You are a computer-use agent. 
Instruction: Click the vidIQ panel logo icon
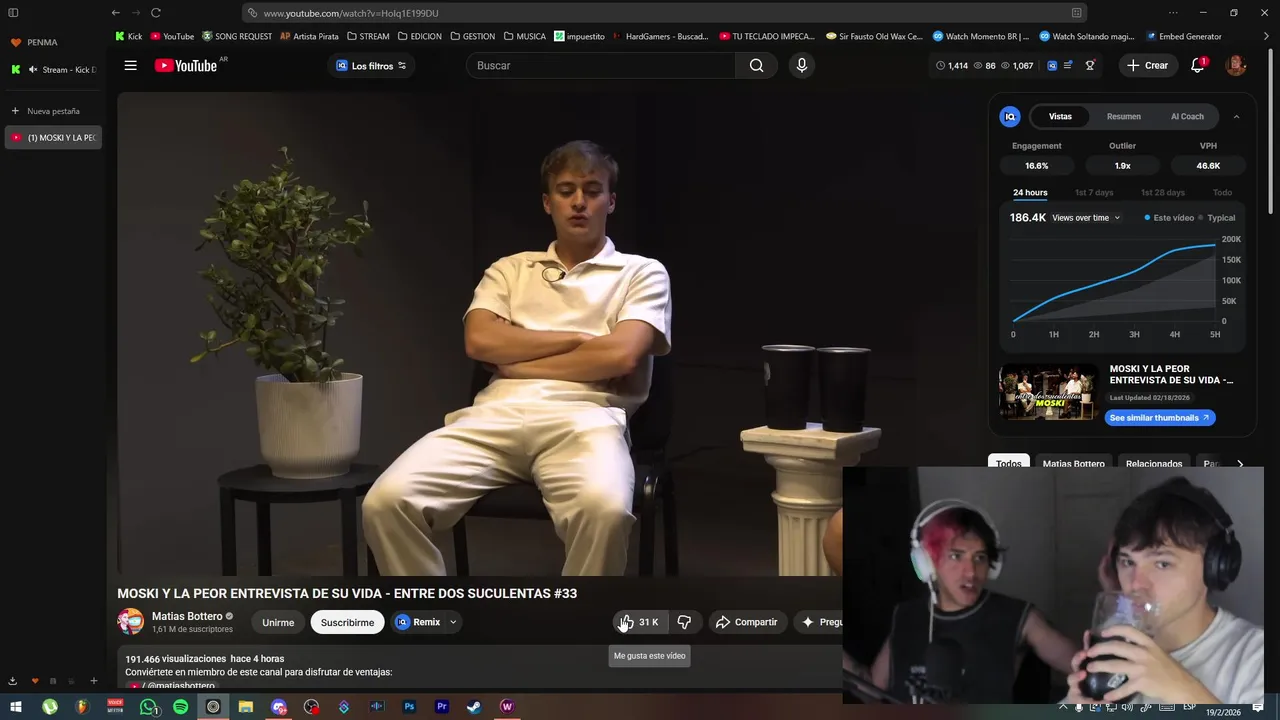point(1010,117)
